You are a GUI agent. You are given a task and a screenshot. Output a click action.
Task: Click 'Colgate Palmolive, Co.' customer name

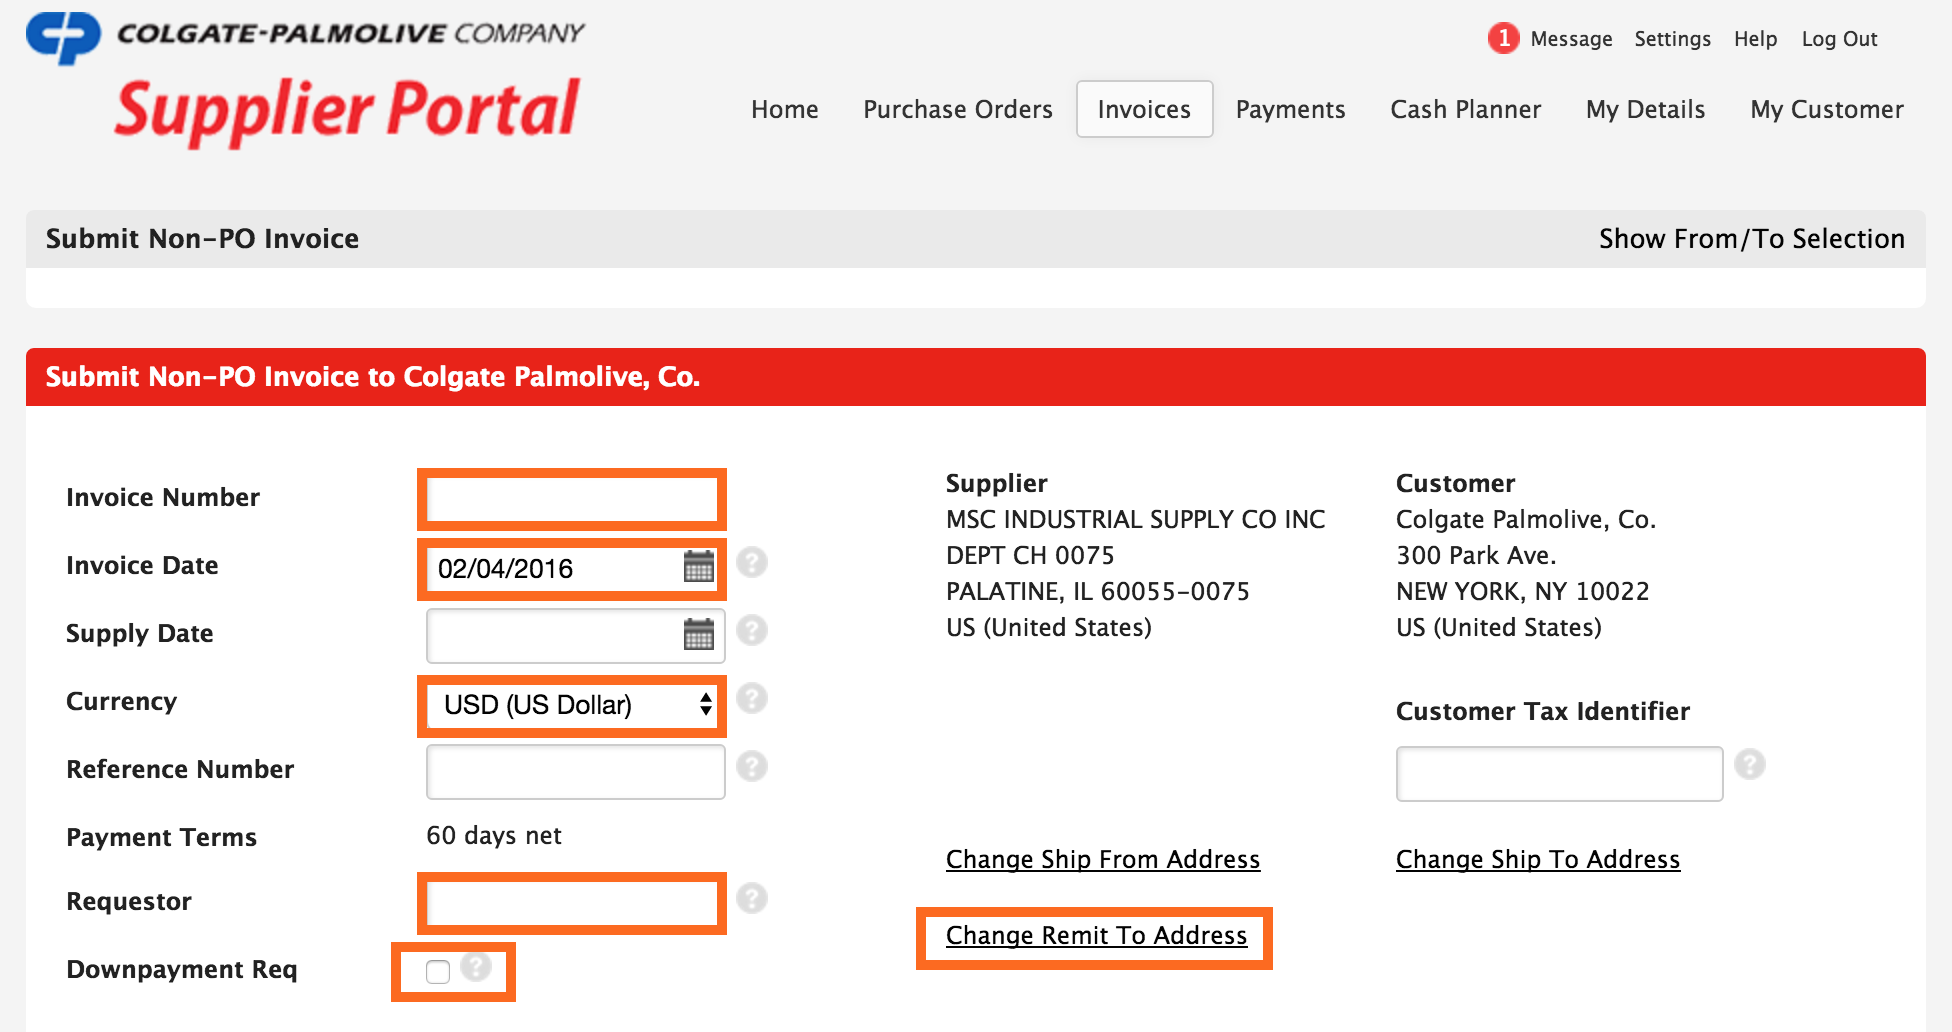[1526, 519]
